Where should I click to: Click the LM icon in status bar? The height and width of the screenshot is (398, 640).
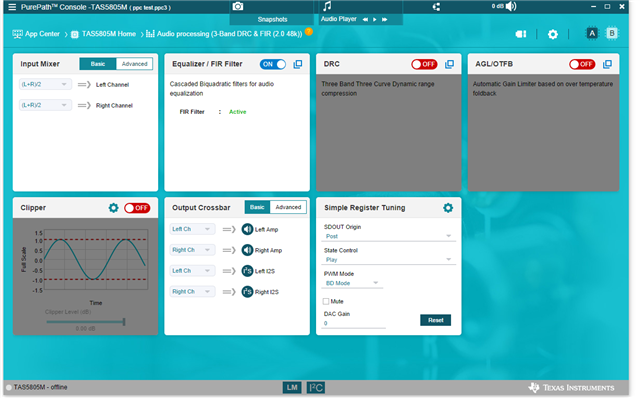click(x=292, y=387)
